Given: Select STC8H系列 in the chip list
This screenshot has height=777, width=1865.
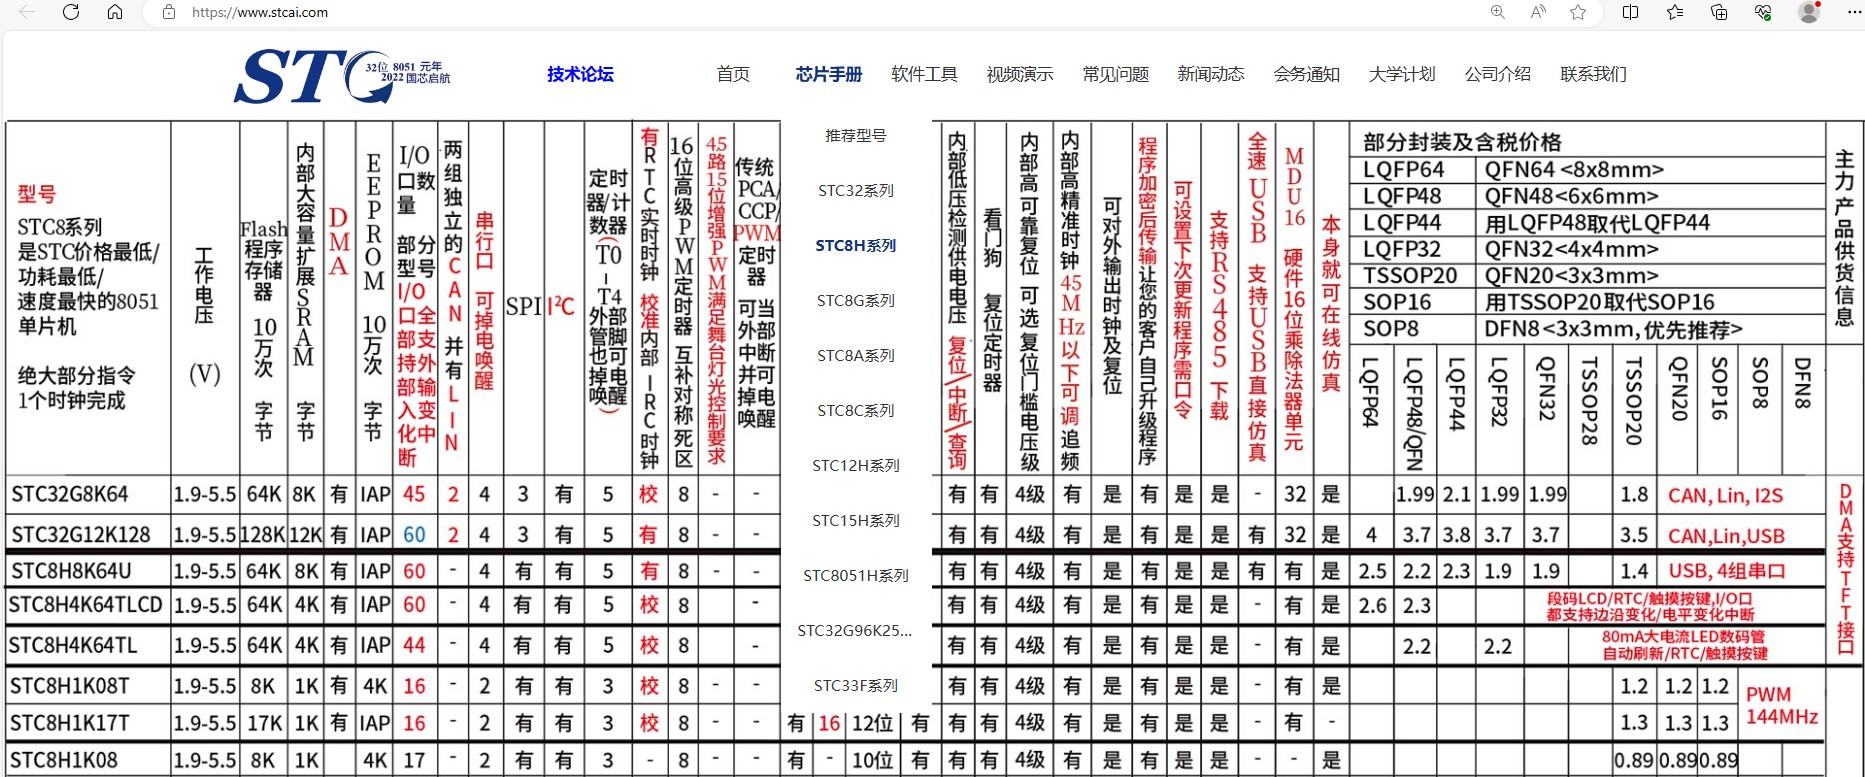Looking at the screenshot, I should 855,245.
